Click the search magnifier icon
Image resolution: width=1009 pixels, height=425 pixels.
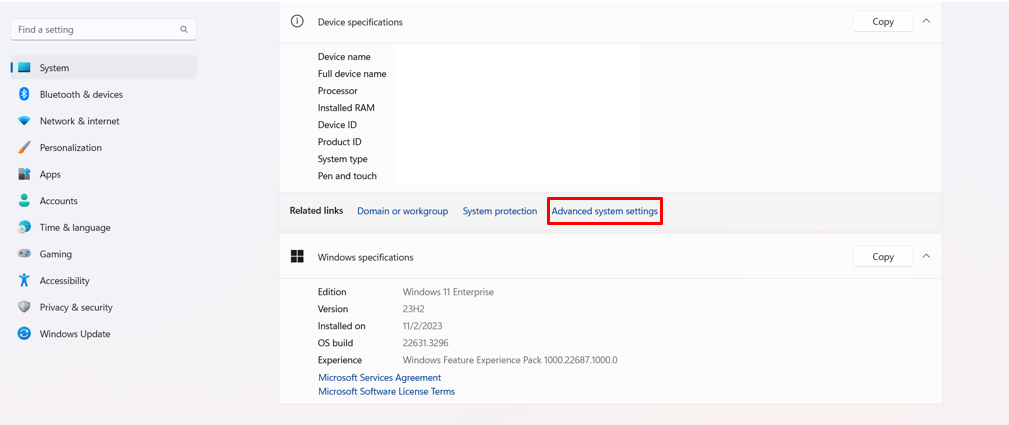click(x=184, y=30)
